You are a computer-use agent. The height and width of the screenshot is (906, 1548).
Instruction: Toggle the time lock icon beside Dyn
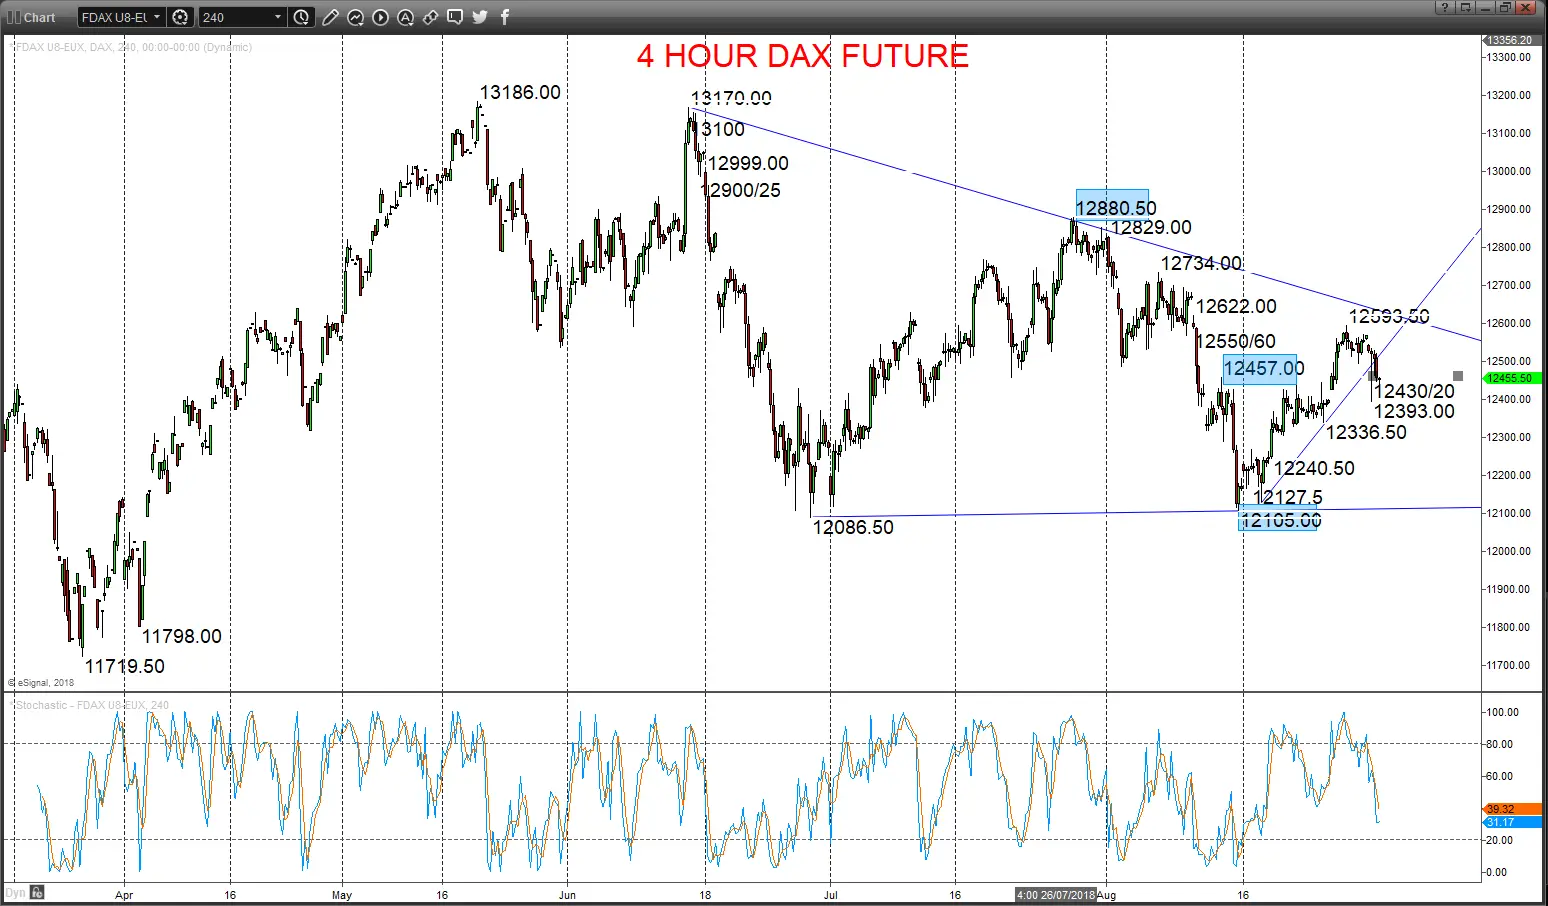pyautogui.click(x=37, y=892)
